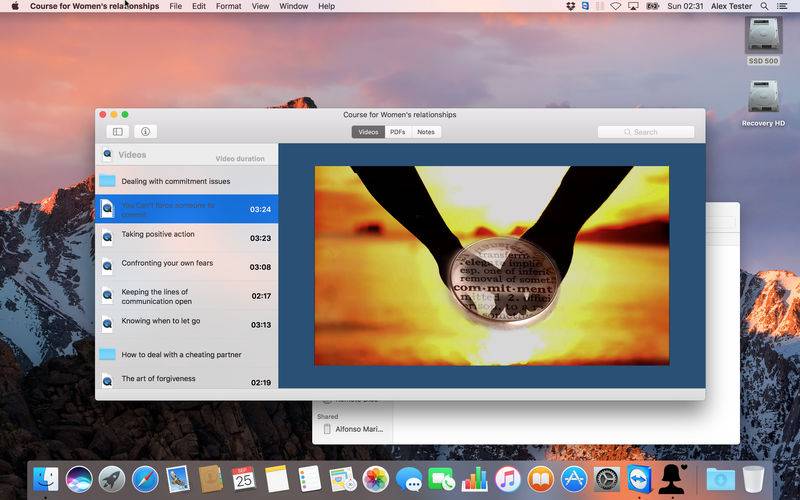Open FaceTime from the Dock
Screen dimensions: 800x500
(x=442, y=480)
